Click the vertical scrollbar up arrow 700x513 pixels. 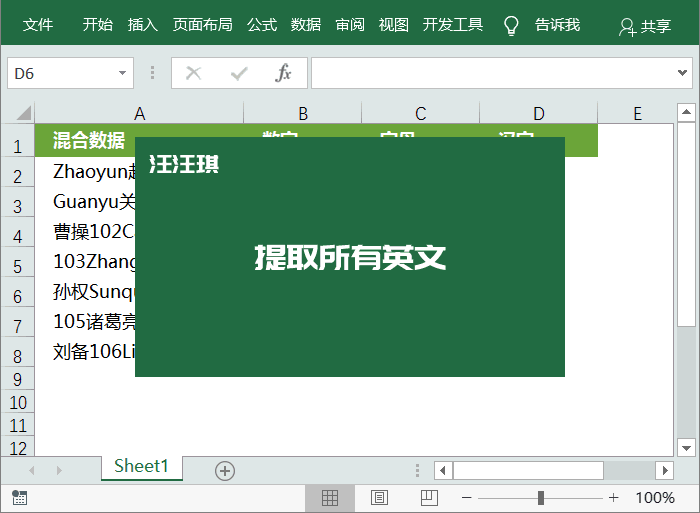[686, 112]
